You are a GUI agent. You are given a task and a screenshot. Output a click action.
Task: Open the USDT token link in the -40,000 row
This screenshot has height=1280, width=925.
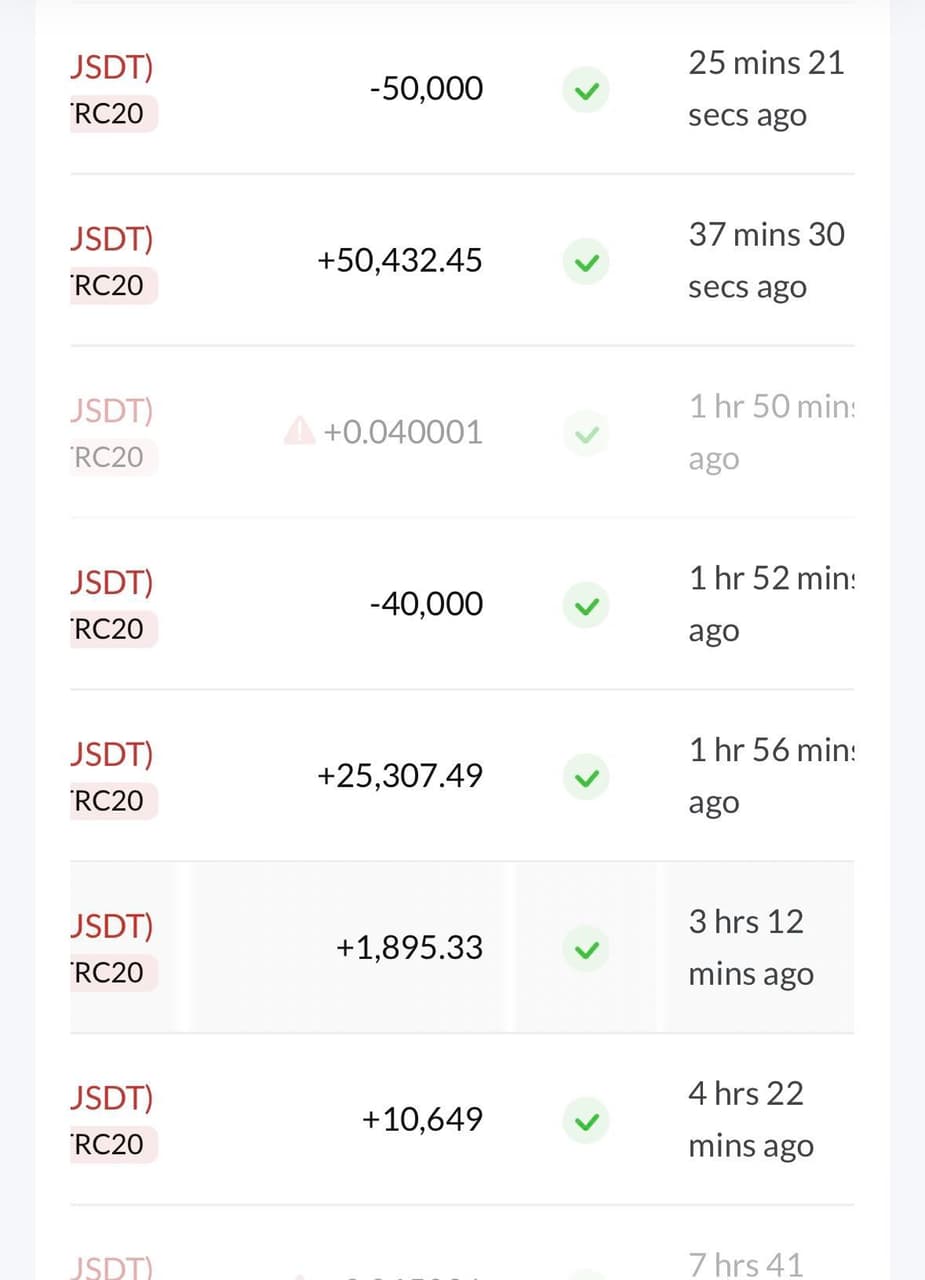pos(112,583)
